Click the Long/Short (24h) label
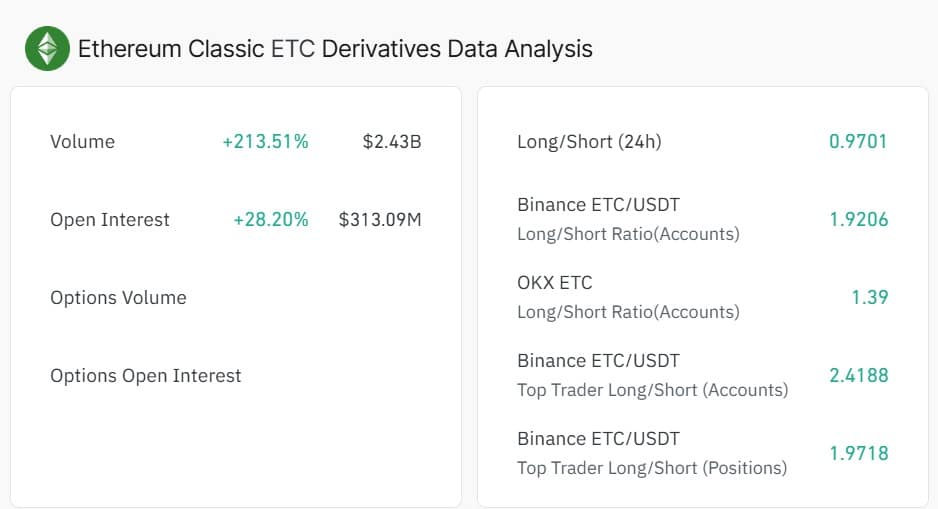938x509 pixels. [x=589, y=142]
